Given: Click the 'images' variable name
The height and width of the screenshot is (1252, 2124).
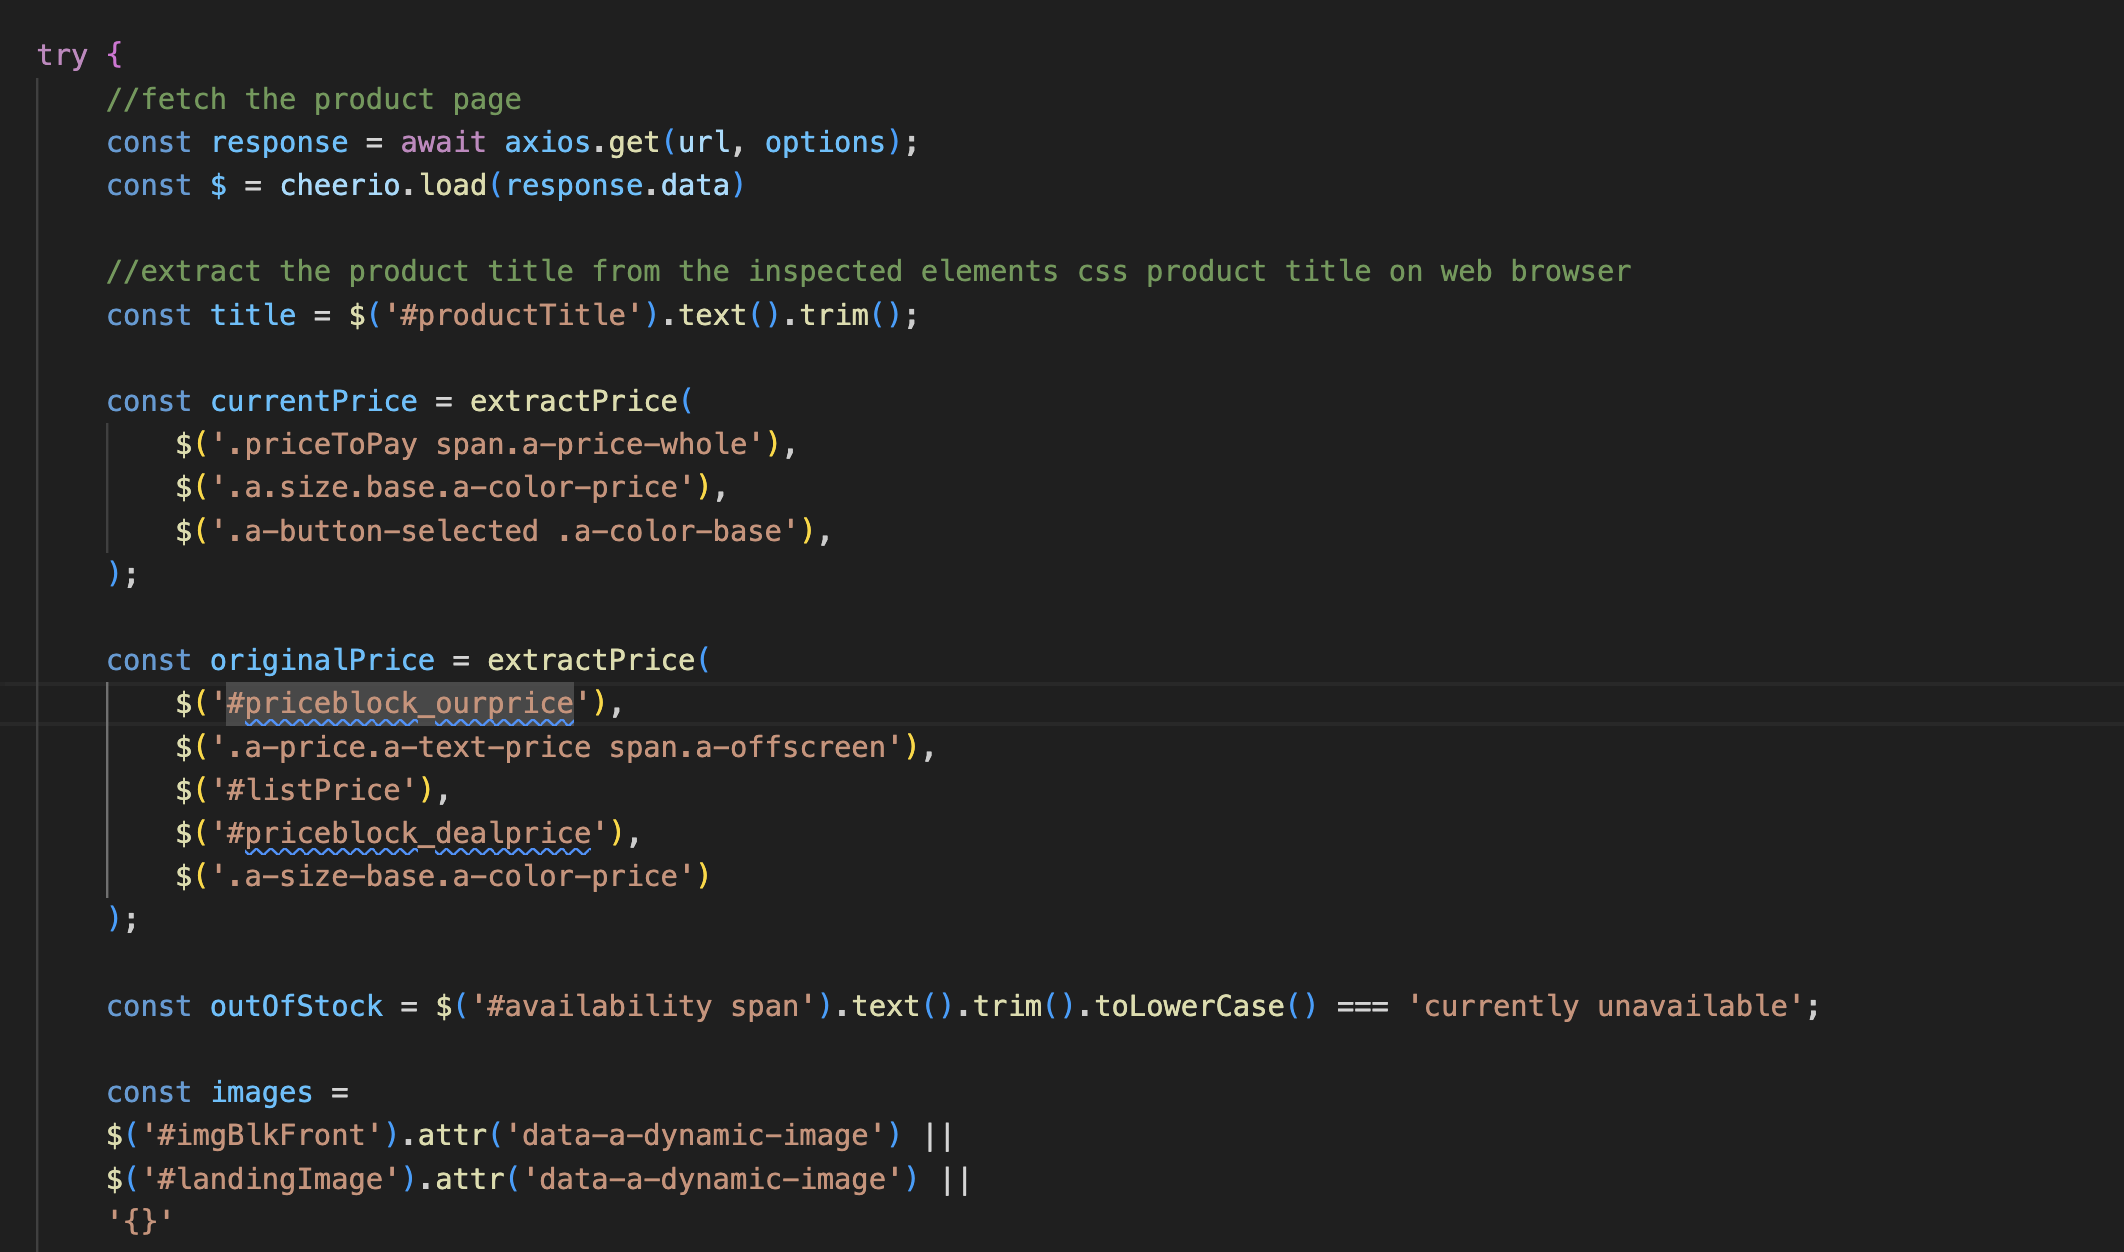Looking at the screenshot, I should pos(261,1092).
